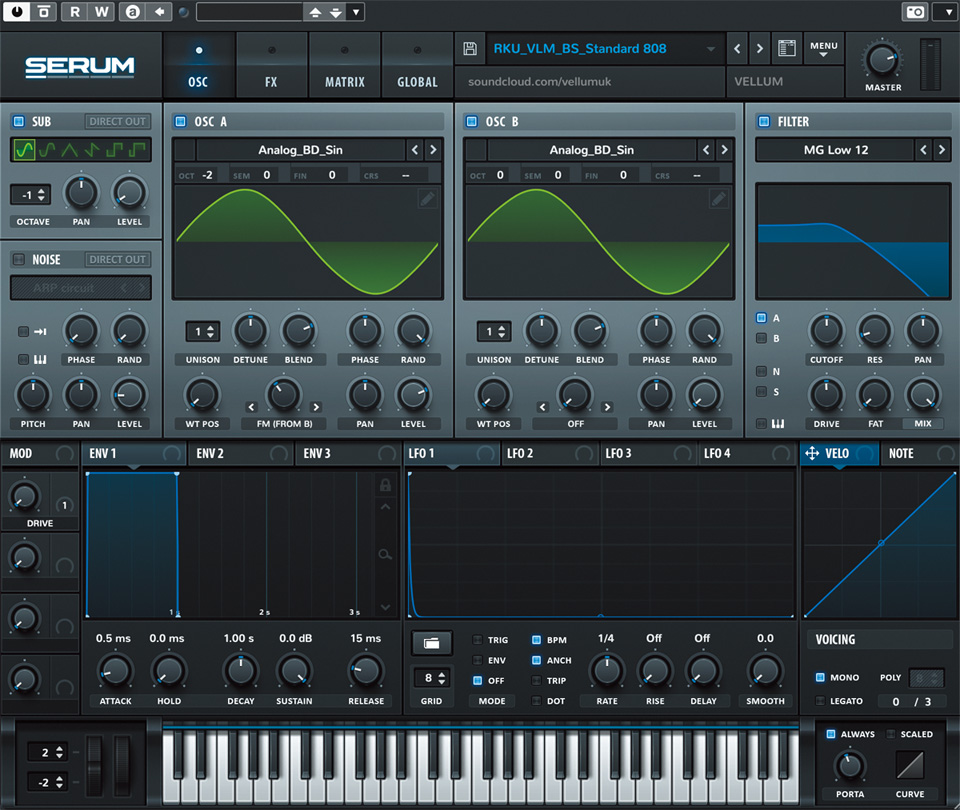
Task: Select the triangle sub waveform icon
Action: tap(69, 149)
